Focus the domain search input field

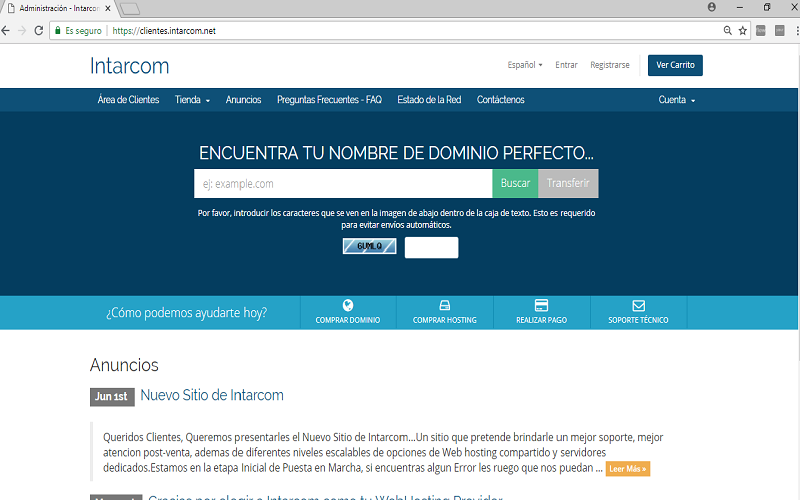point(343,183)
